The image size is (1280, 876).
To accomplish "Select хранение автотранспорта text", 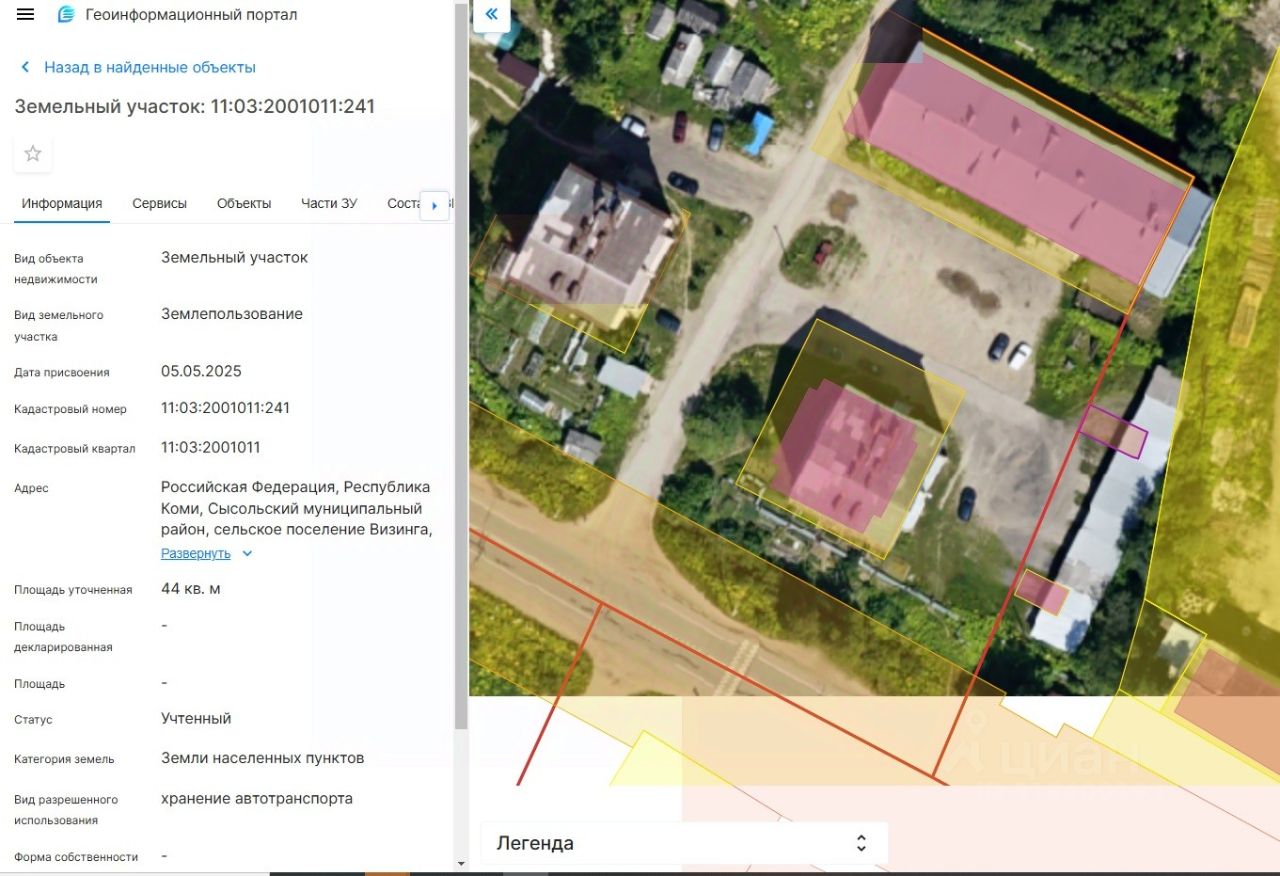I will click(x=257, y=798).
